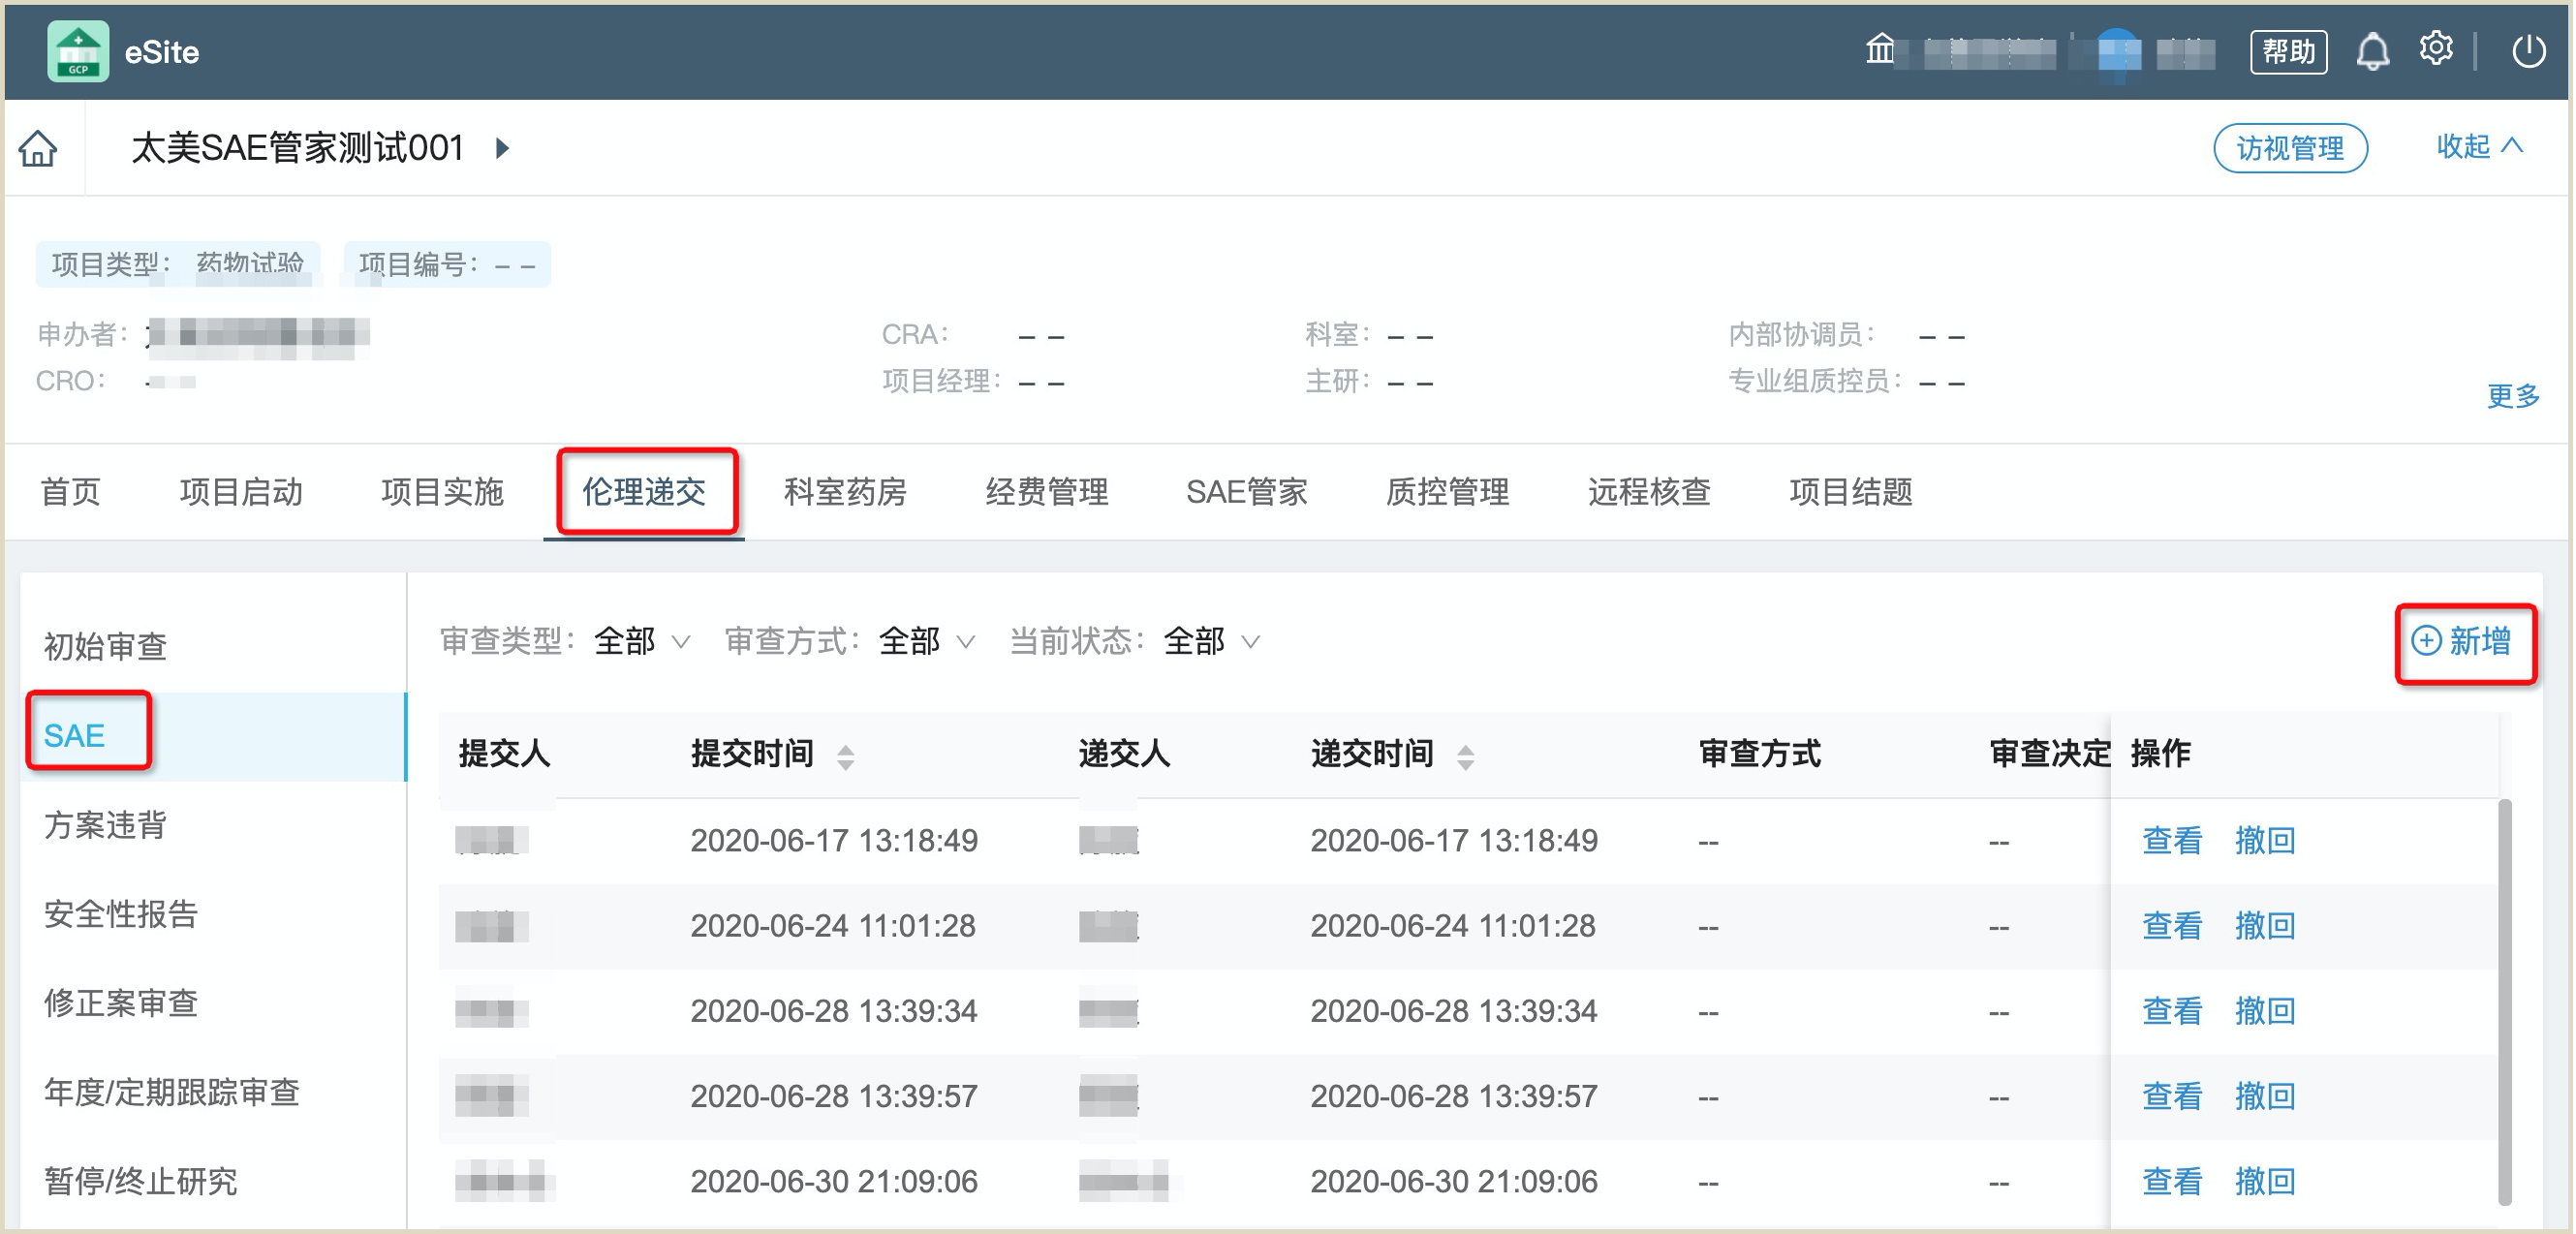Switch to the 伦理递交 tab

[x=644, y=492]
